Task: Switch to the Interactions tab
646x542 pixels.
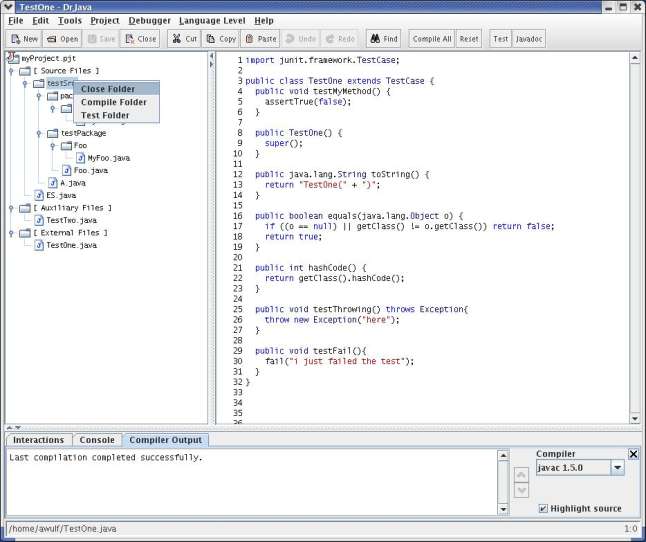Action: [38, 440]
